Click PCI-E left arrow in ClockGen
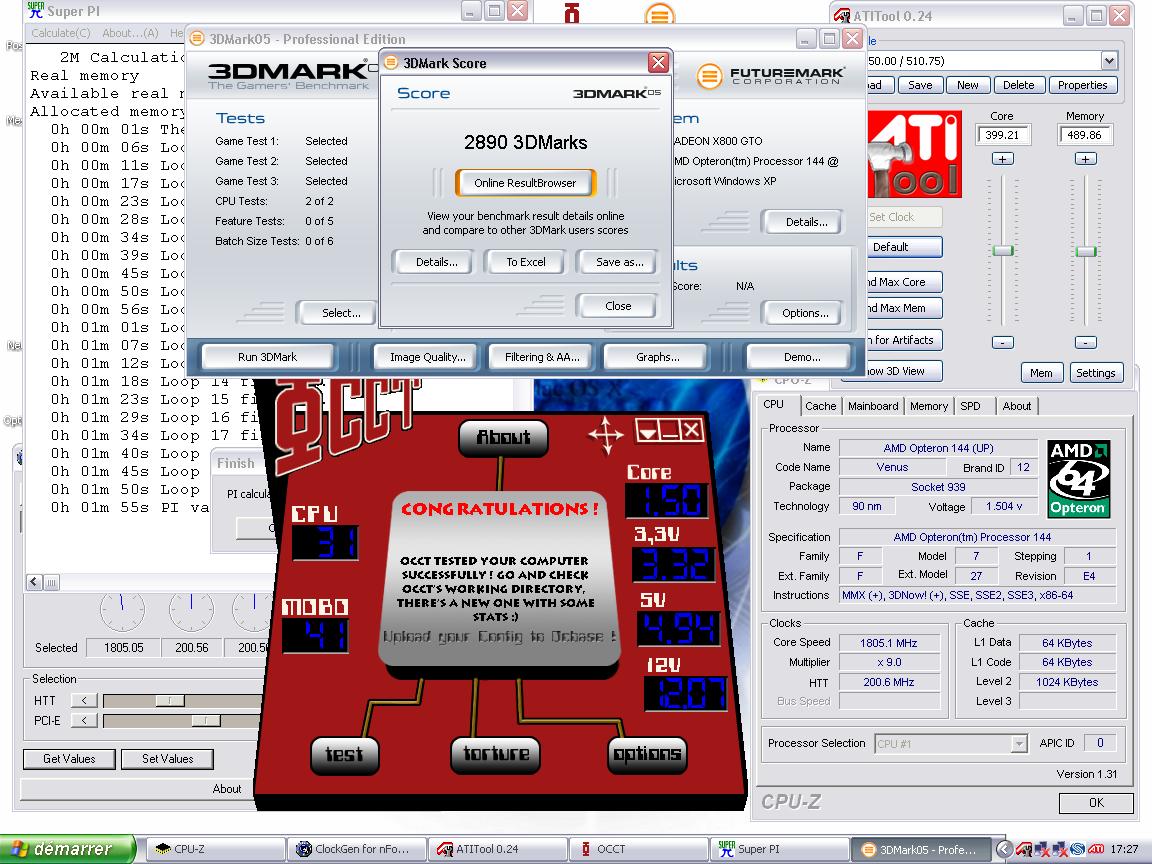1152x864 pixels. click(84, 720)
